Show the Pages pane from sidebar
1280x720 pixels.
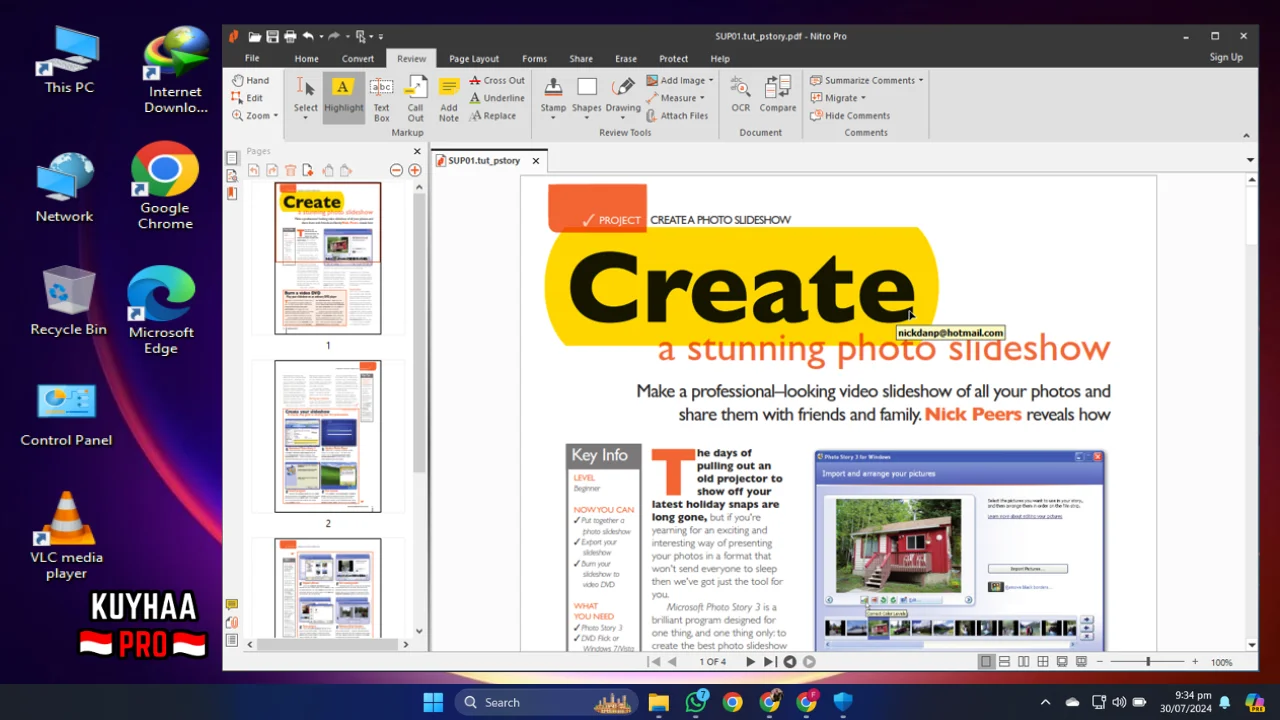click(x=232, y=158)
